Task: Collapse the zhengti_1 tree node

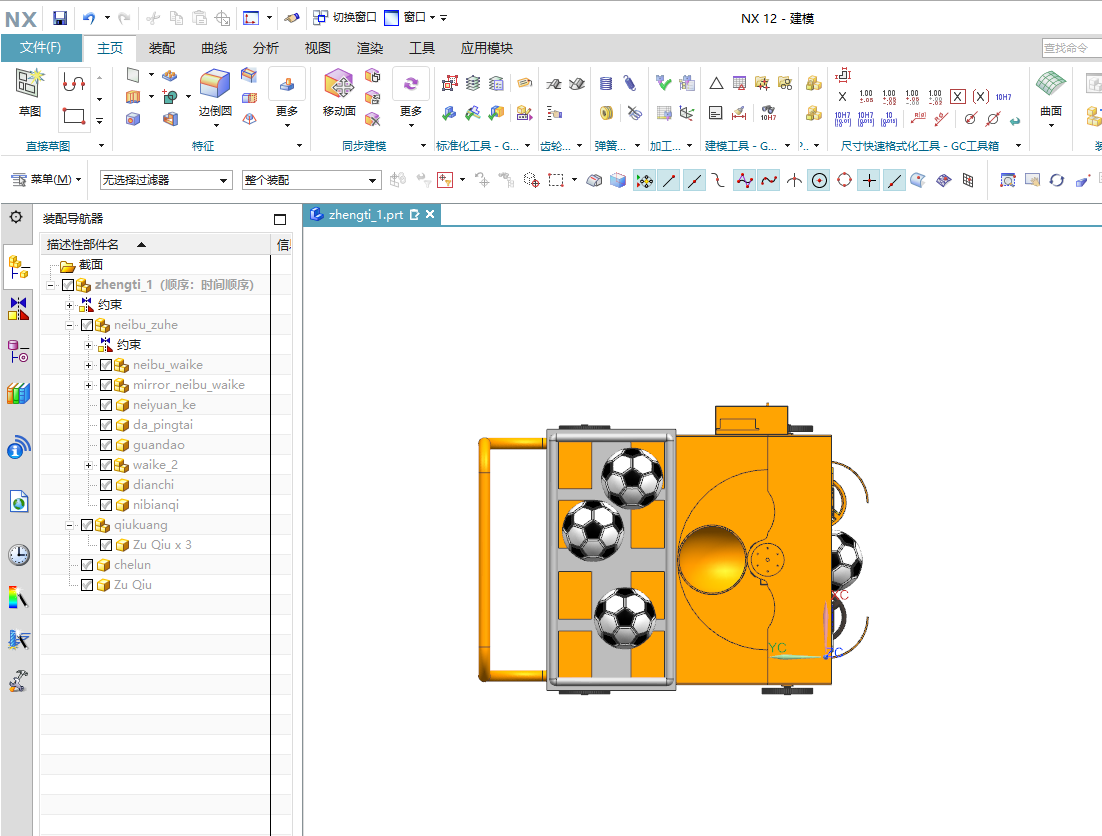Action: click(x=50, y=285)
